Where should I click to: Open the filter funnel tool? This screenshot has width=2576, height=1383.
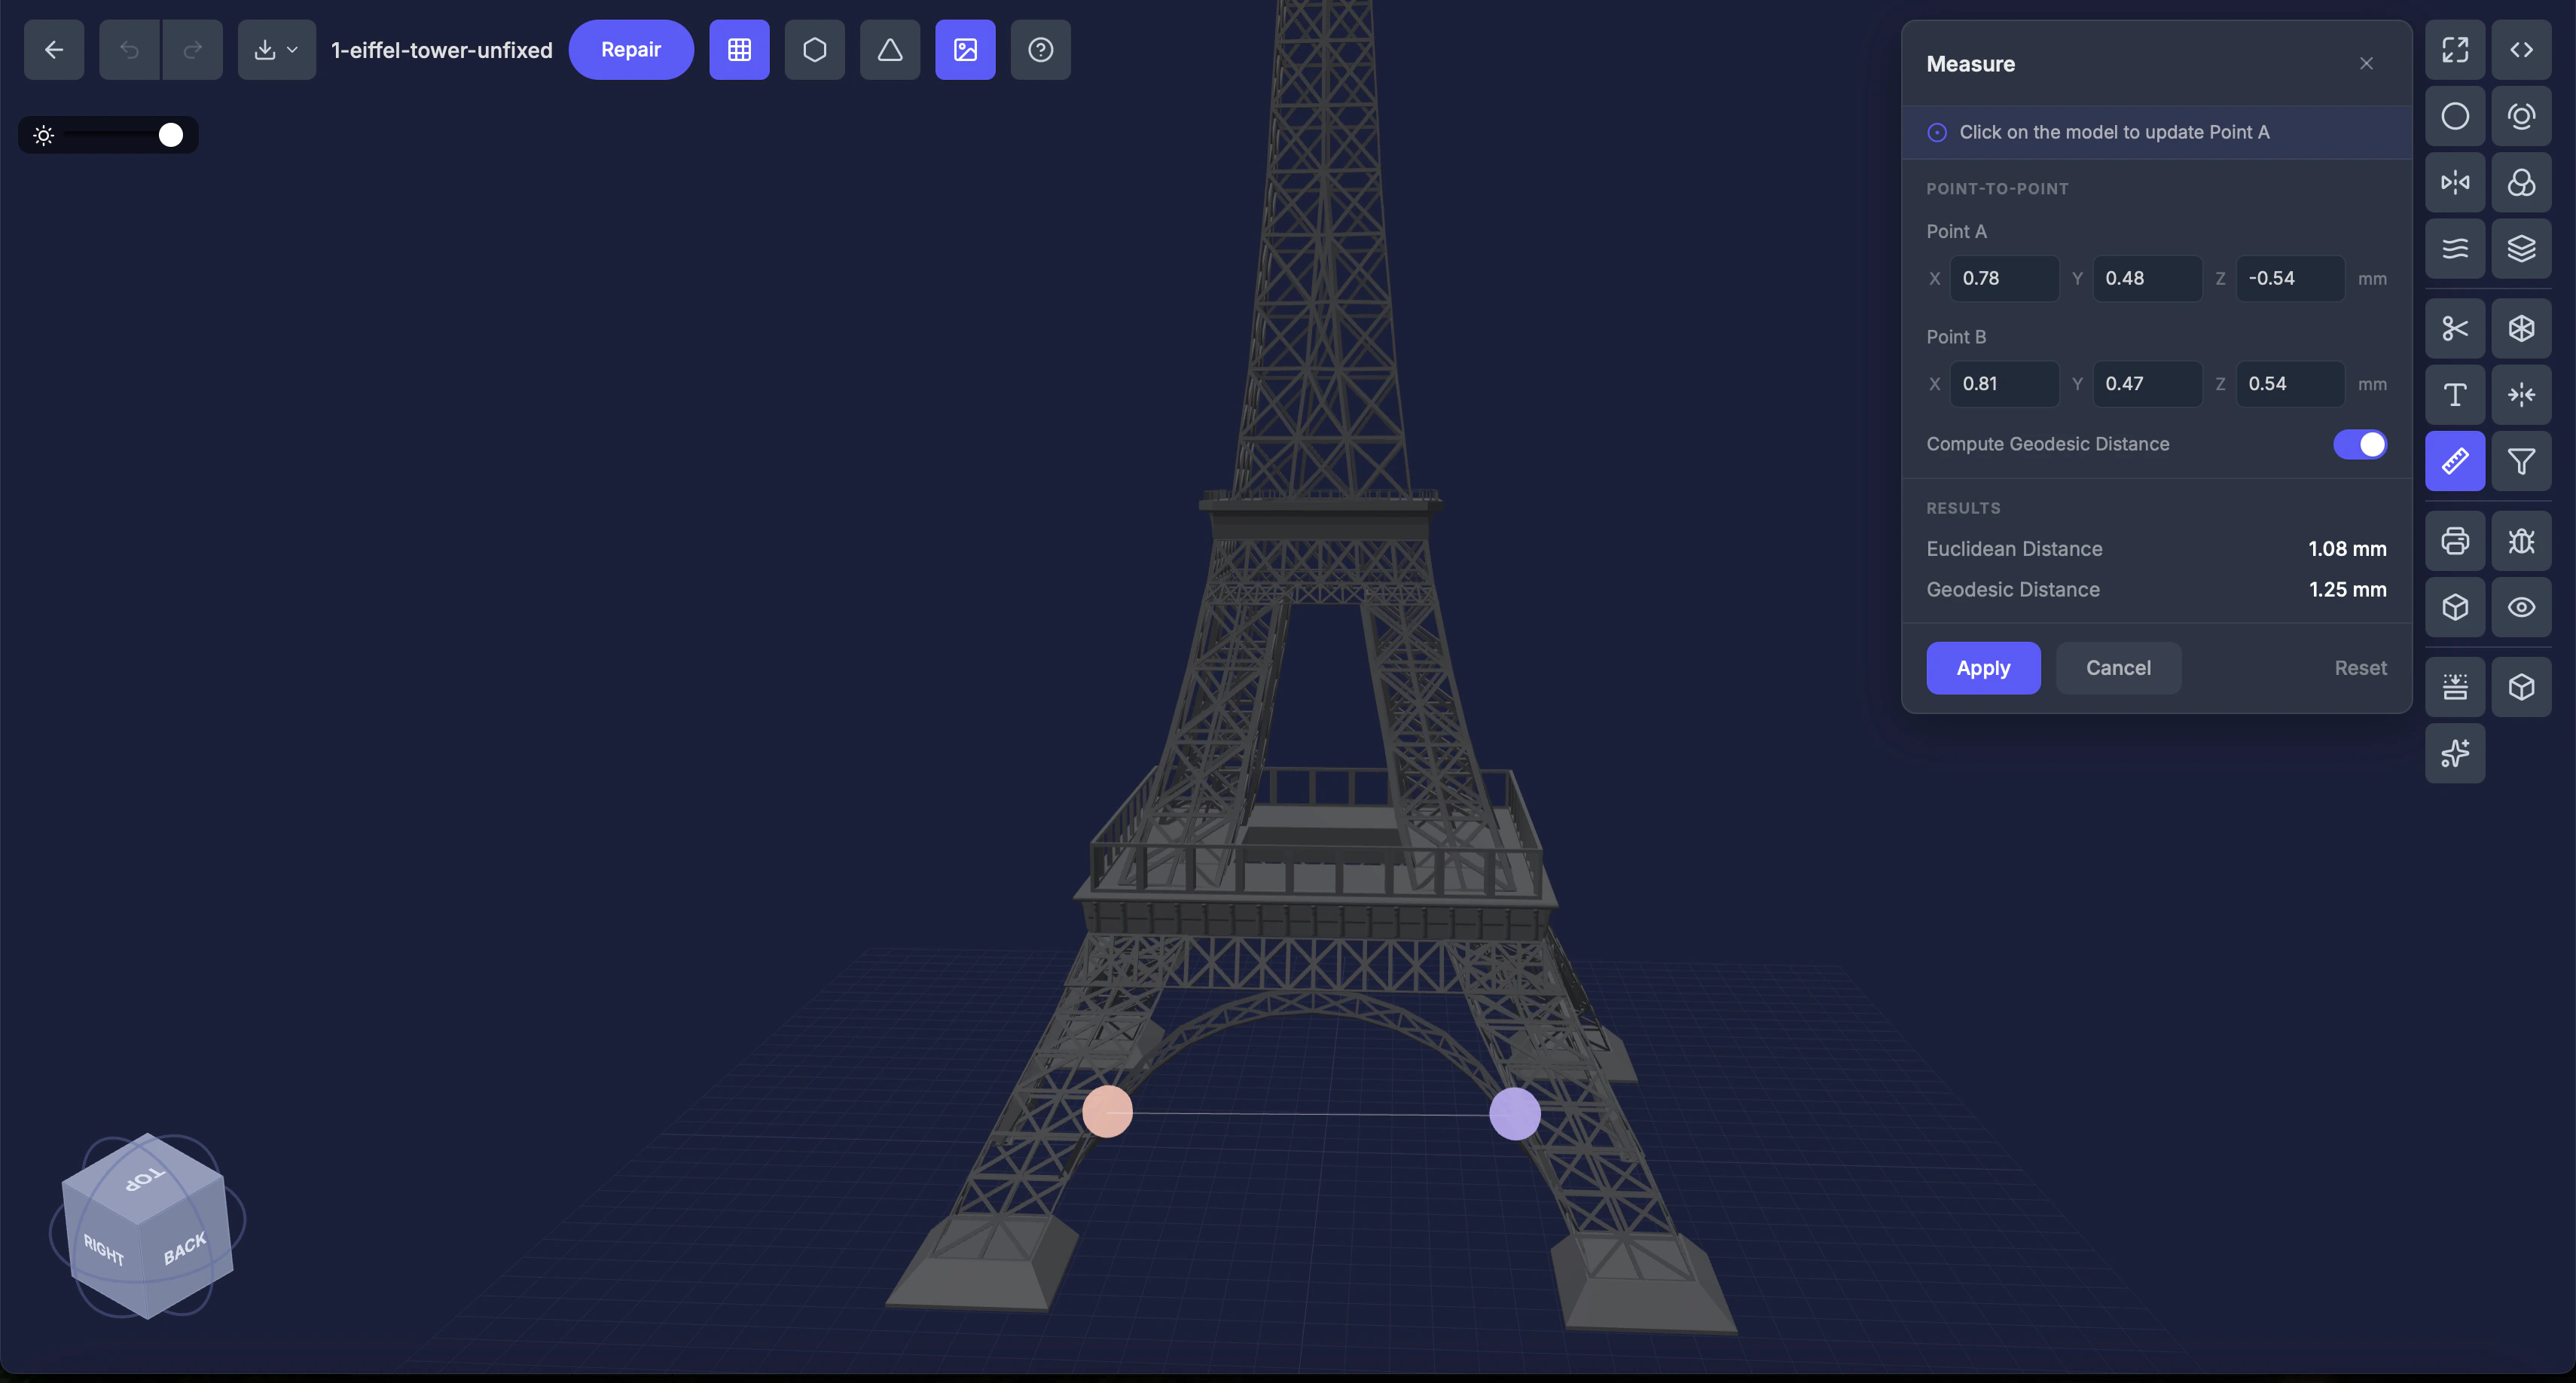coord(2520,461)
